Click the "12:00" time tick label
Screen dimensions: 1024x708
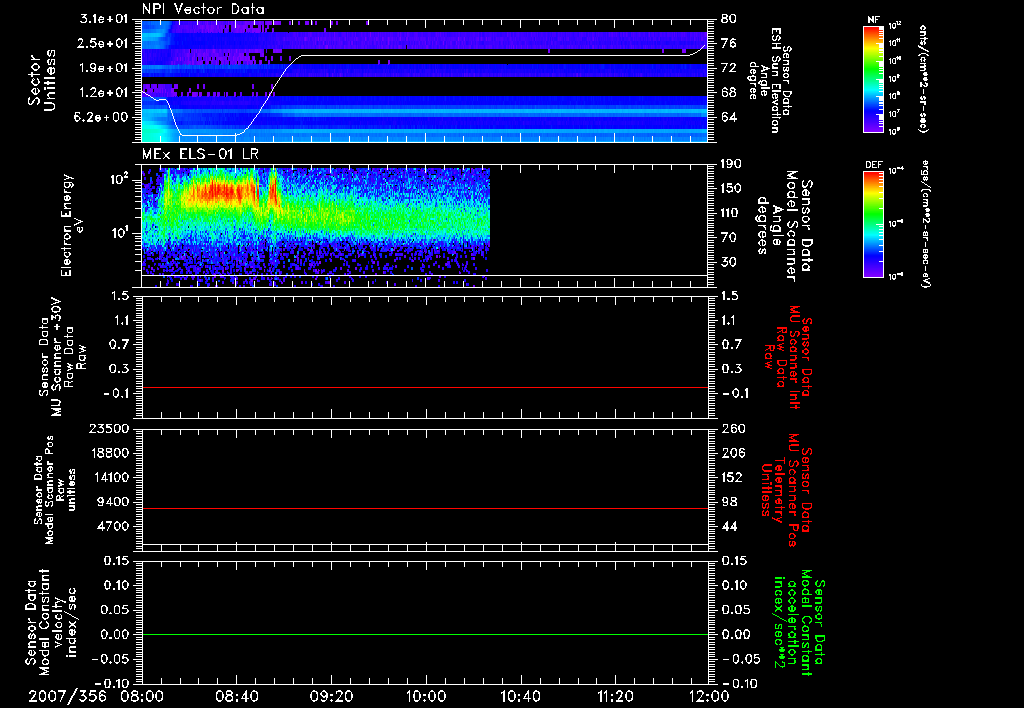709,696
